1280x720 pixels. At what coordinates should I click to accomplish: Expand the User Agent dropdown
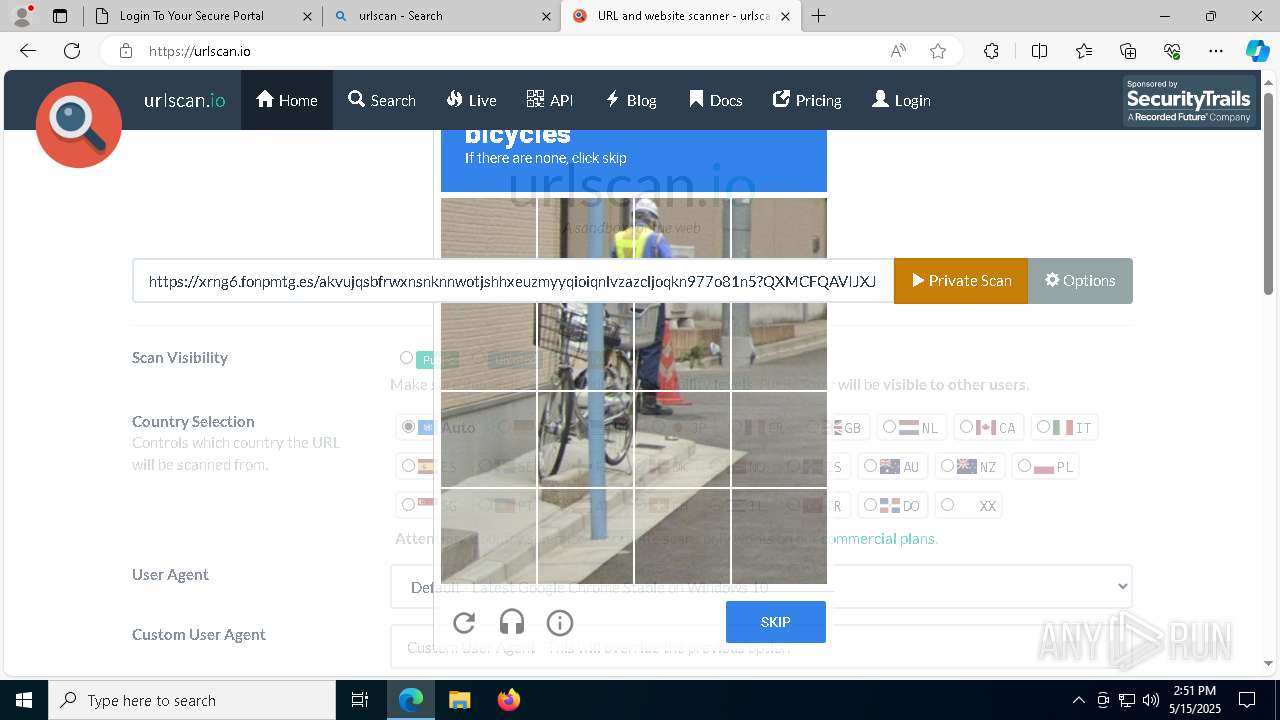point(761,587)
